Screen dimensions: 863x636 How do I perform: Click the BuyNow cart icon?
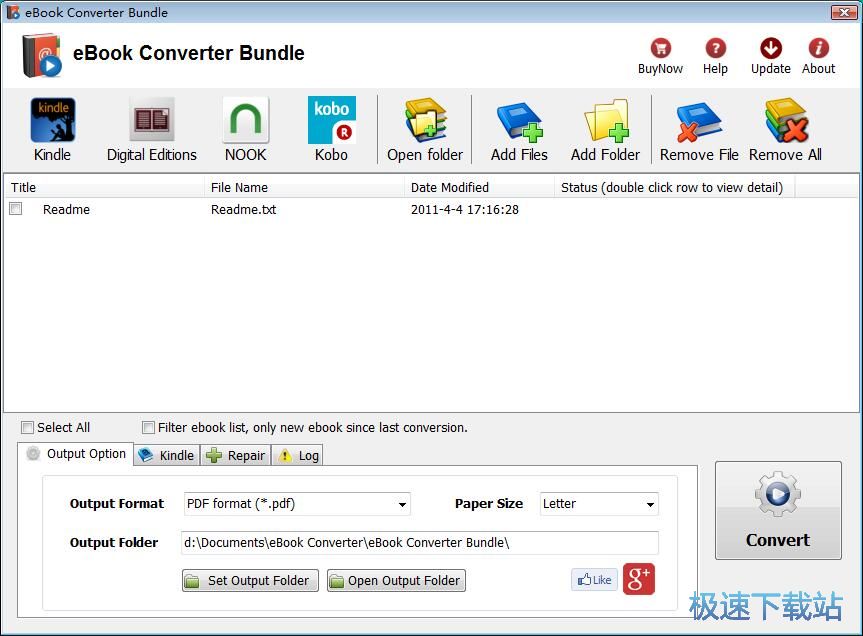(660, 48)
